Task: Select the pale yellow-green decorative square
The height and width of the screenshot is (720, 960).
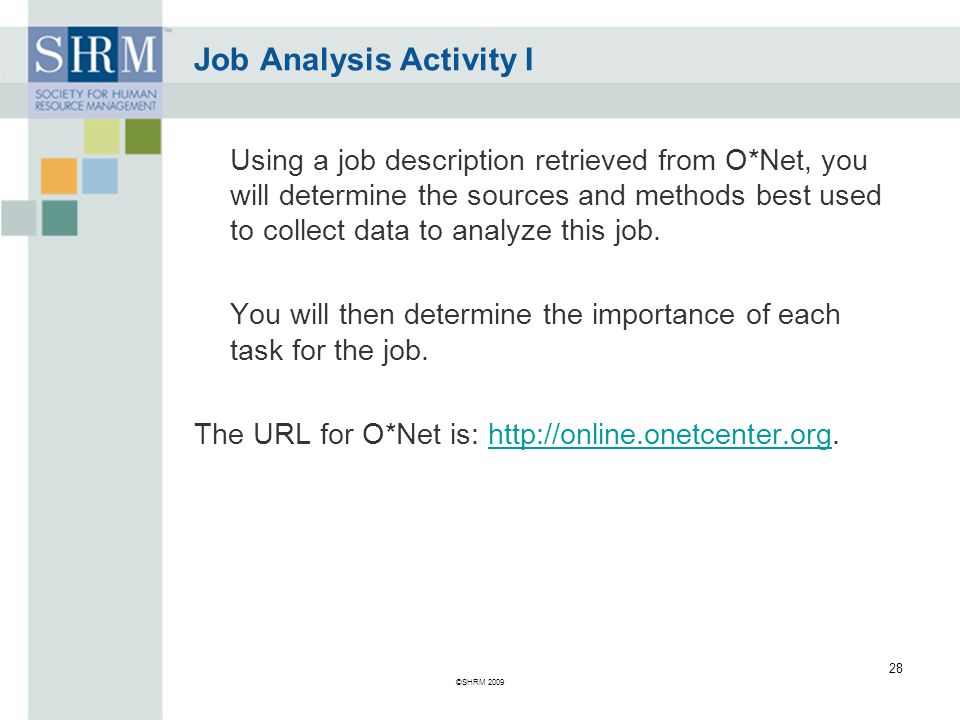Action: click(102, 136)
